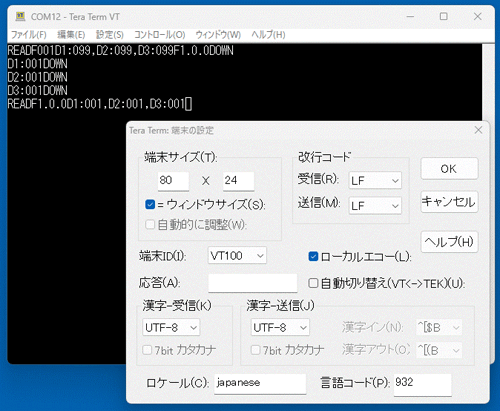500x411 pixels.
Task: Click the terminal width field showing 80
Action: [x=173, y=181]
